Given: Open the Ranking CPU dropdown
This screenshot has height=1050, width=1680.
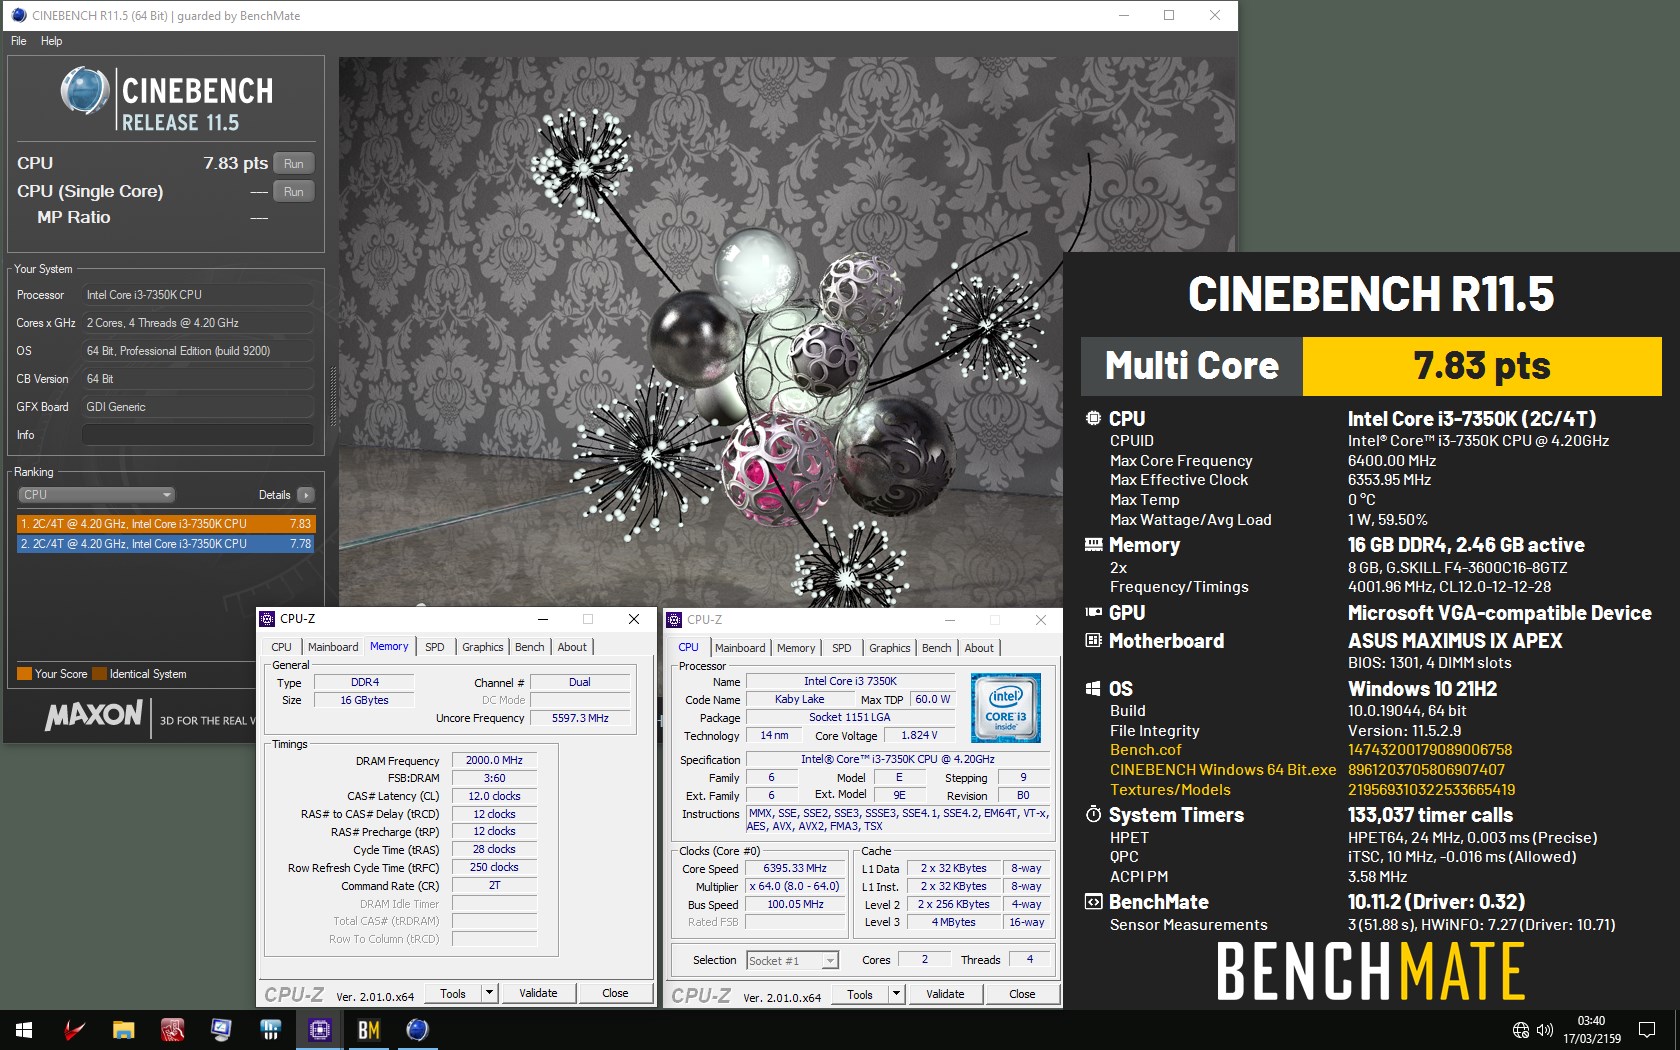Looking at the screenshot, I should pos(96,495).
